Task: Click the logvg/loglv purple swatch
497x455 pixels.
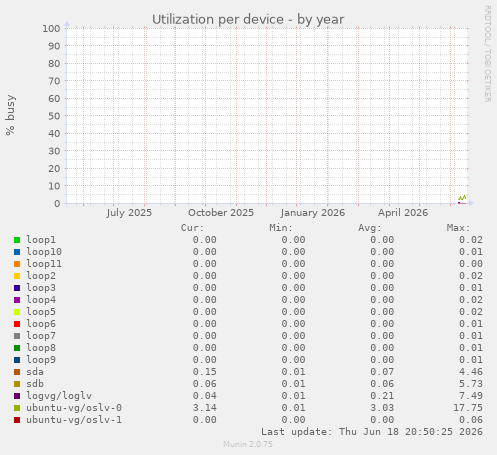Action: tap(17, 396)
